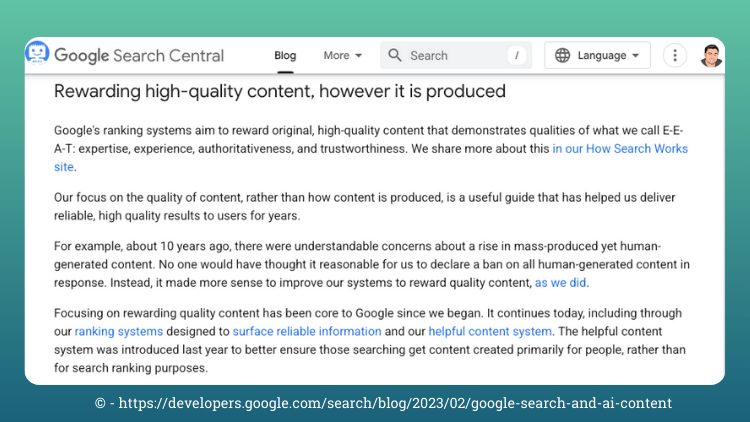The width and height of the screenshot is (750, 422).
Task: Click the Google Search Central title text
Action: (x=139, y=56)
